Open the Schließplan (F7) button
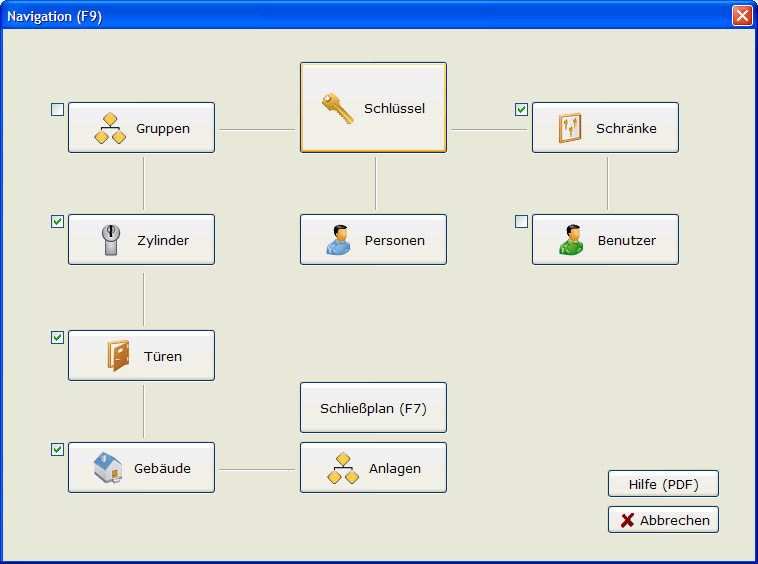The image size is (758, 564). [x=373, y=408]
